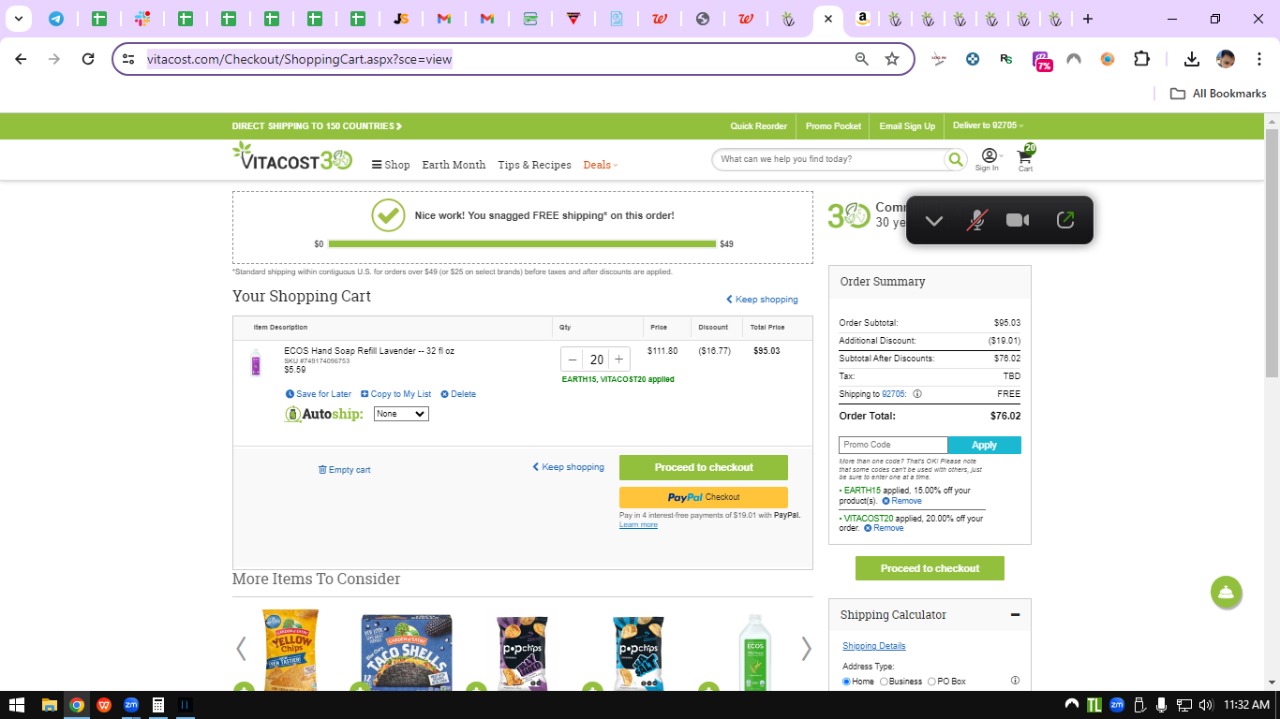
Task: Open the Yellow Chips product thumbnail
Action: (291, 650)
